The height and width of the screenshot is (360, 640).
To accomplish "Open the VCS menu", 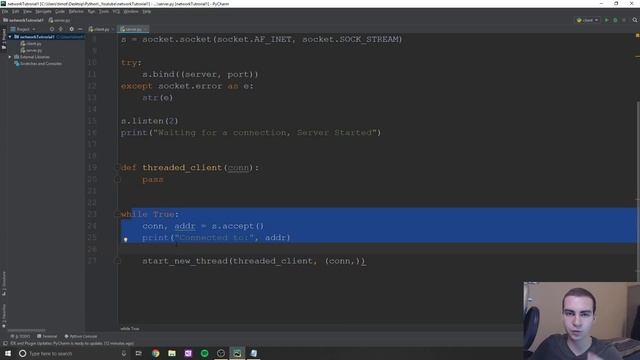I will pyautogui.click(x=116, y=11).
